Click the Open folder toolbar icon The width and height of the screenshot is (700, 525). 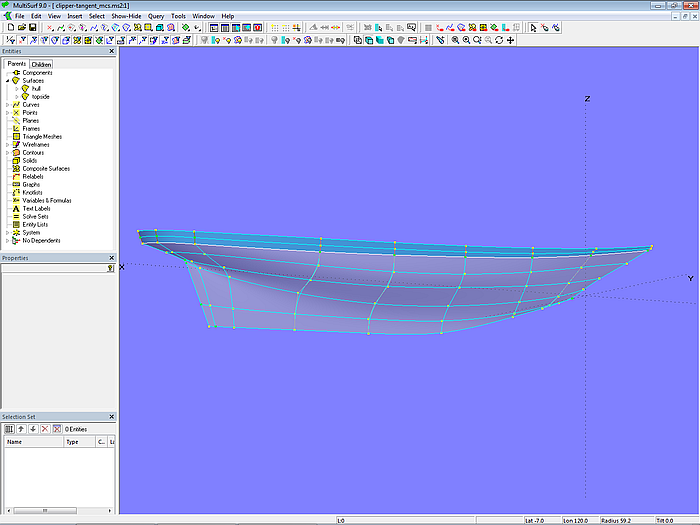(x=21, y=28)
